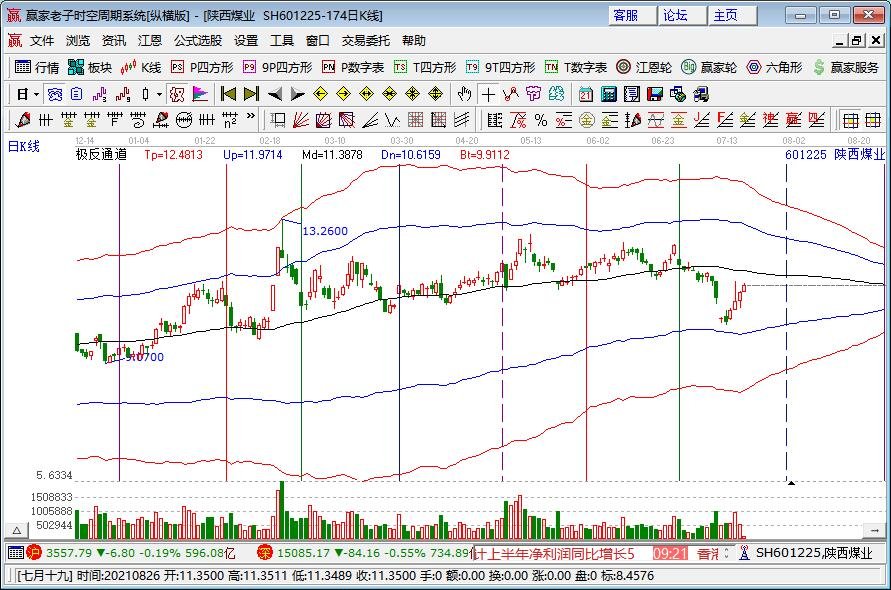891x590 pixels.
Task: Open the 设置 menu
Action: (246, 41)
